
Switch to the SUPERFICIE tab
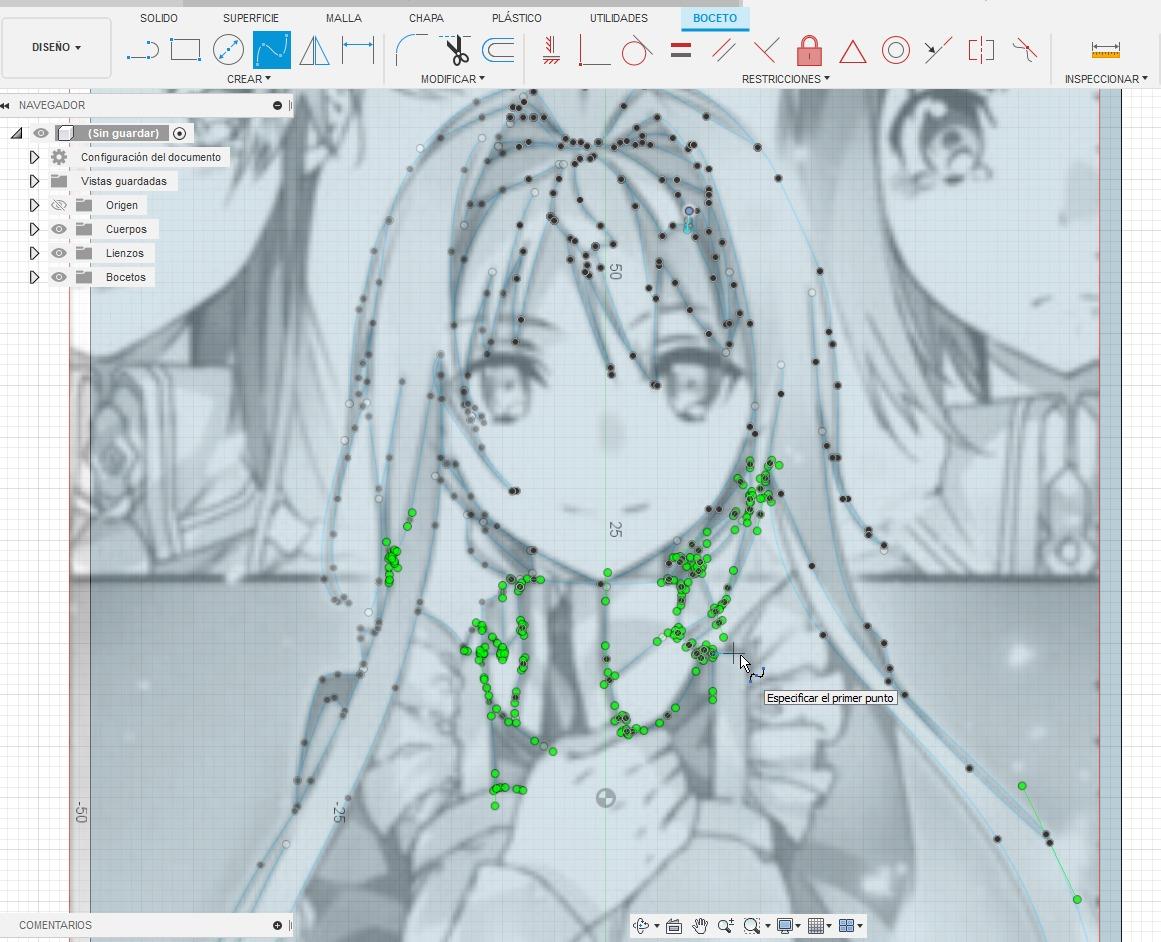point(251,18)
